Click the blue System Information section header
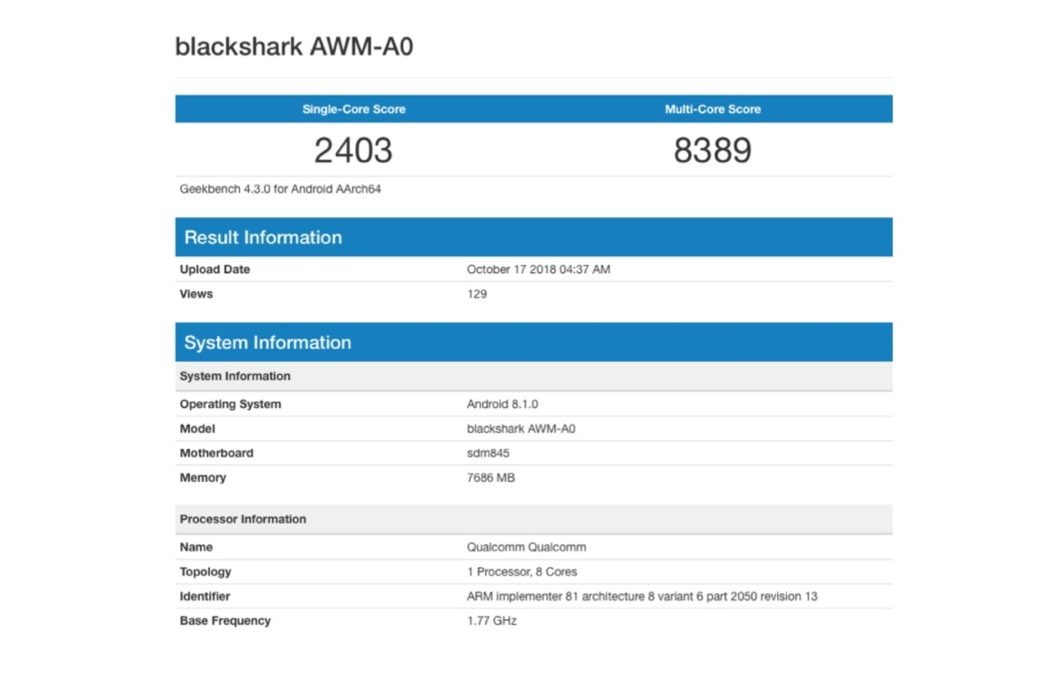1044x673 pixels. tap(267, 342)
